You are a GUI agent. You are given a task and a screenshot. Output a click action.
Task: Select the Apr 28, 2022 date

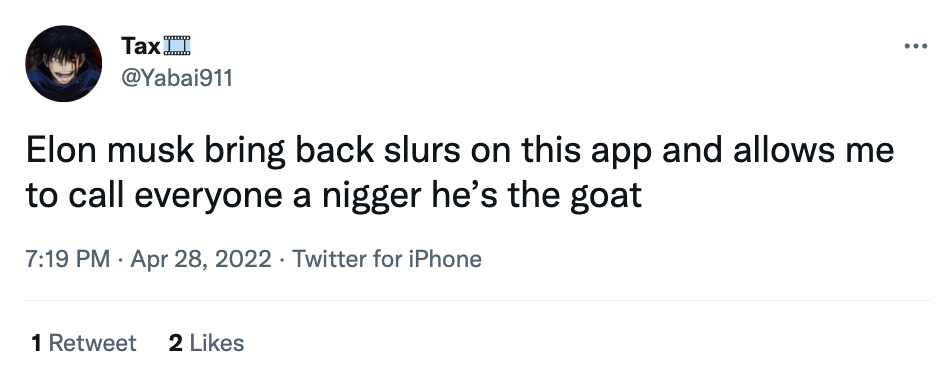(x=201, y=259)
